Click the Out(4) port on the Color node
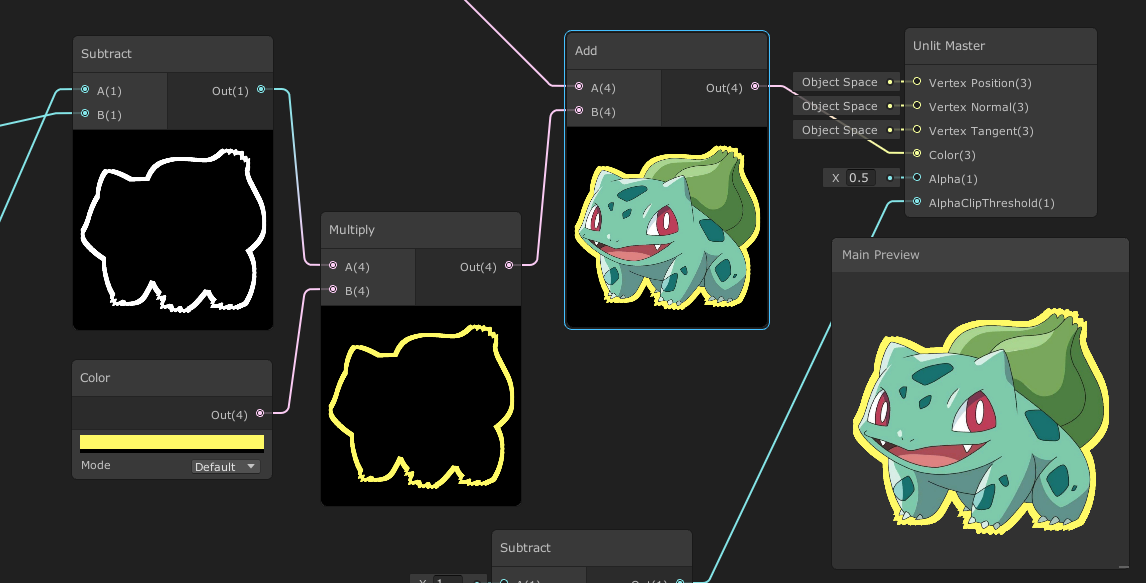Screen dimensions: 1146x583 pyautogui.click(x=260, y=413)
